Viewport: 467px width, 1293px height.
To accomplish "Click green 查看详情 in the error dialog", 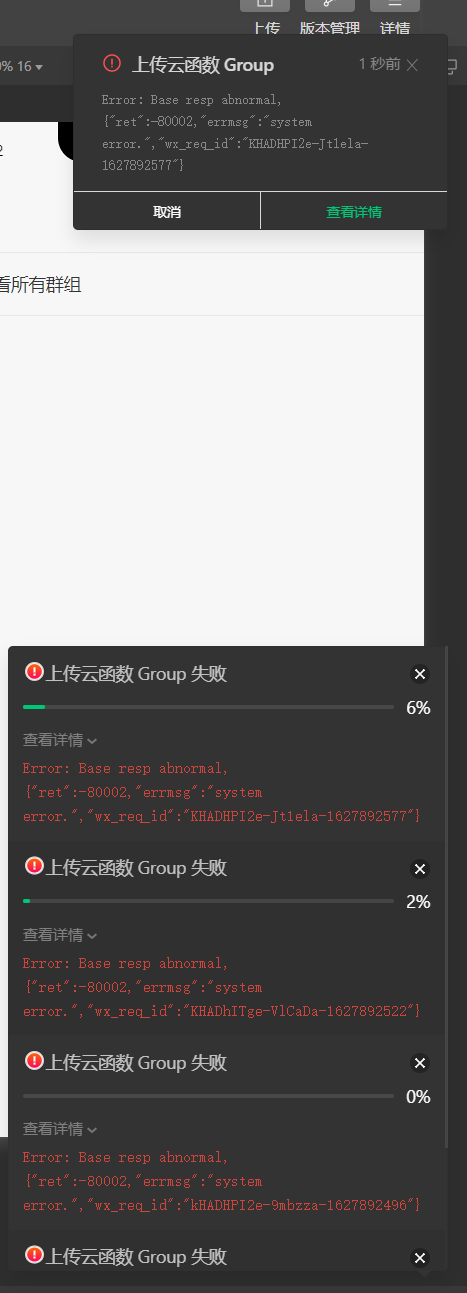I will tap(354, 212).
